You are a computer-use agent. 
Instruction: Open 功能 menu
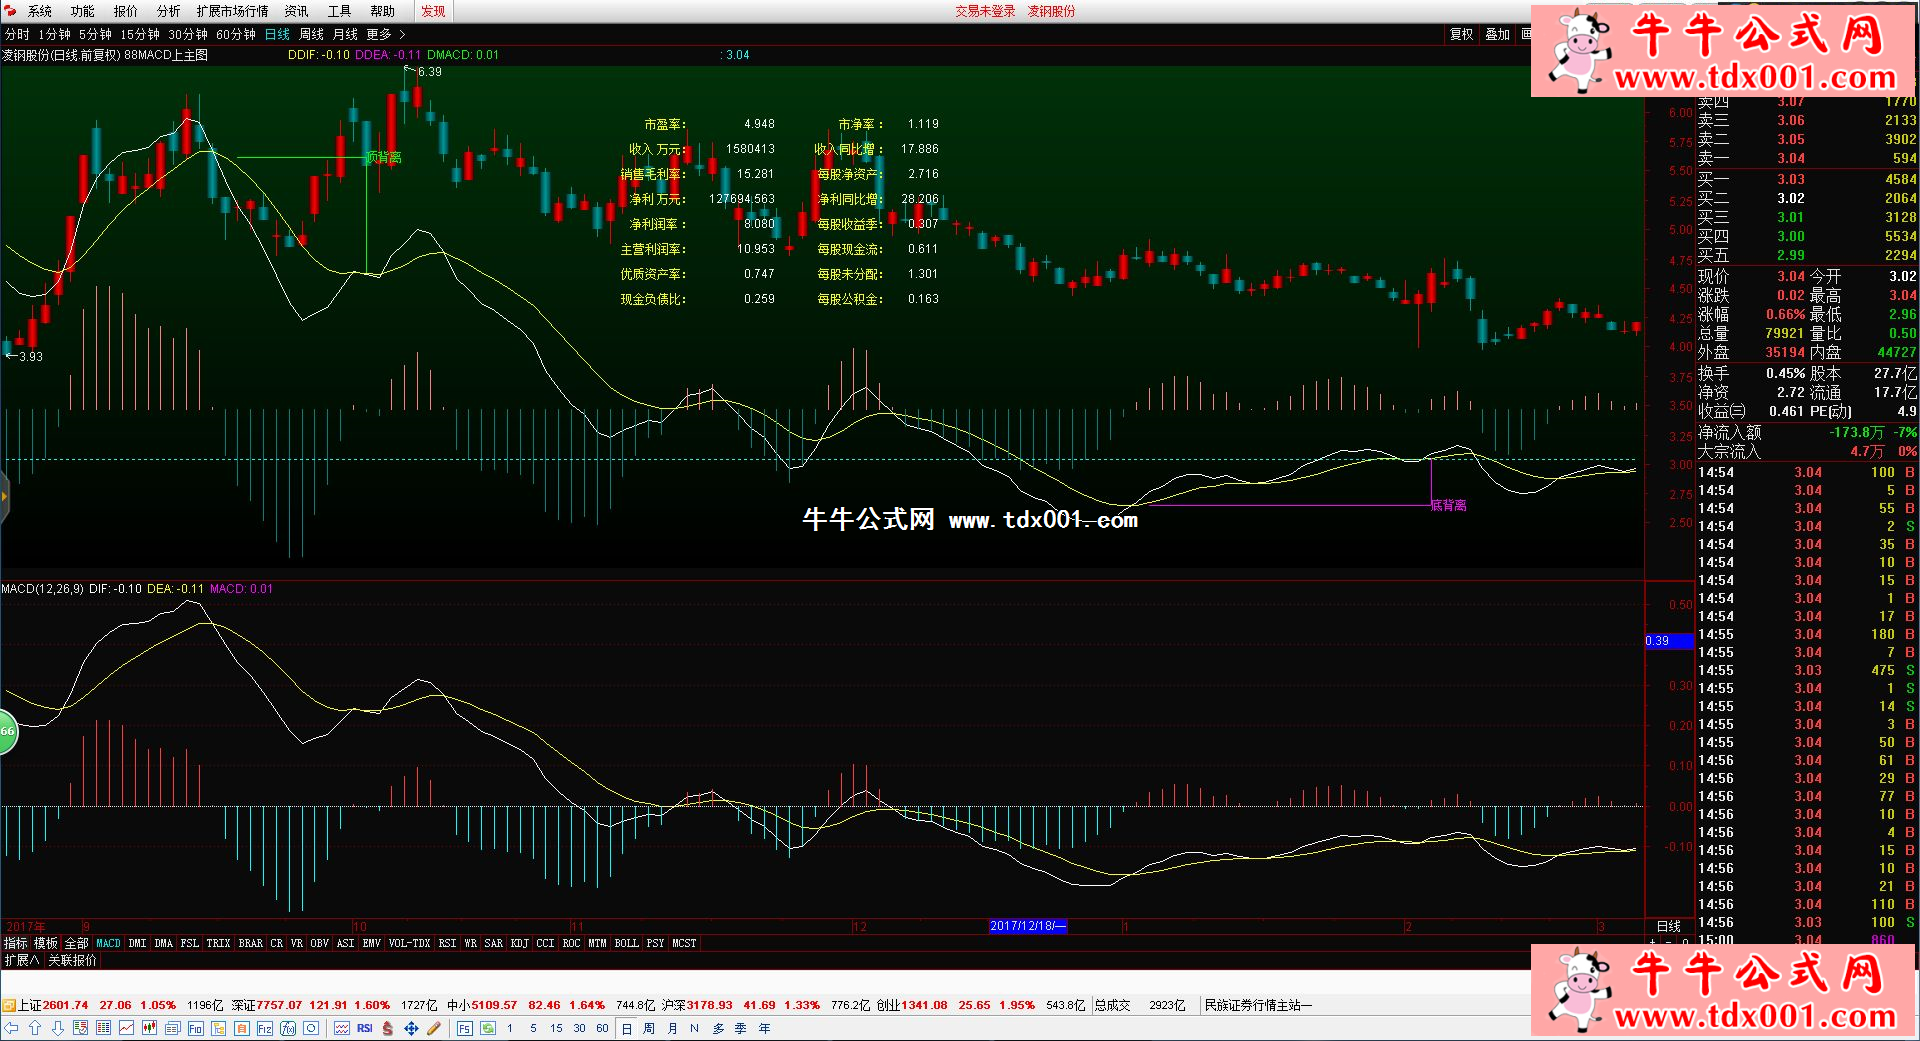[82, 11]
